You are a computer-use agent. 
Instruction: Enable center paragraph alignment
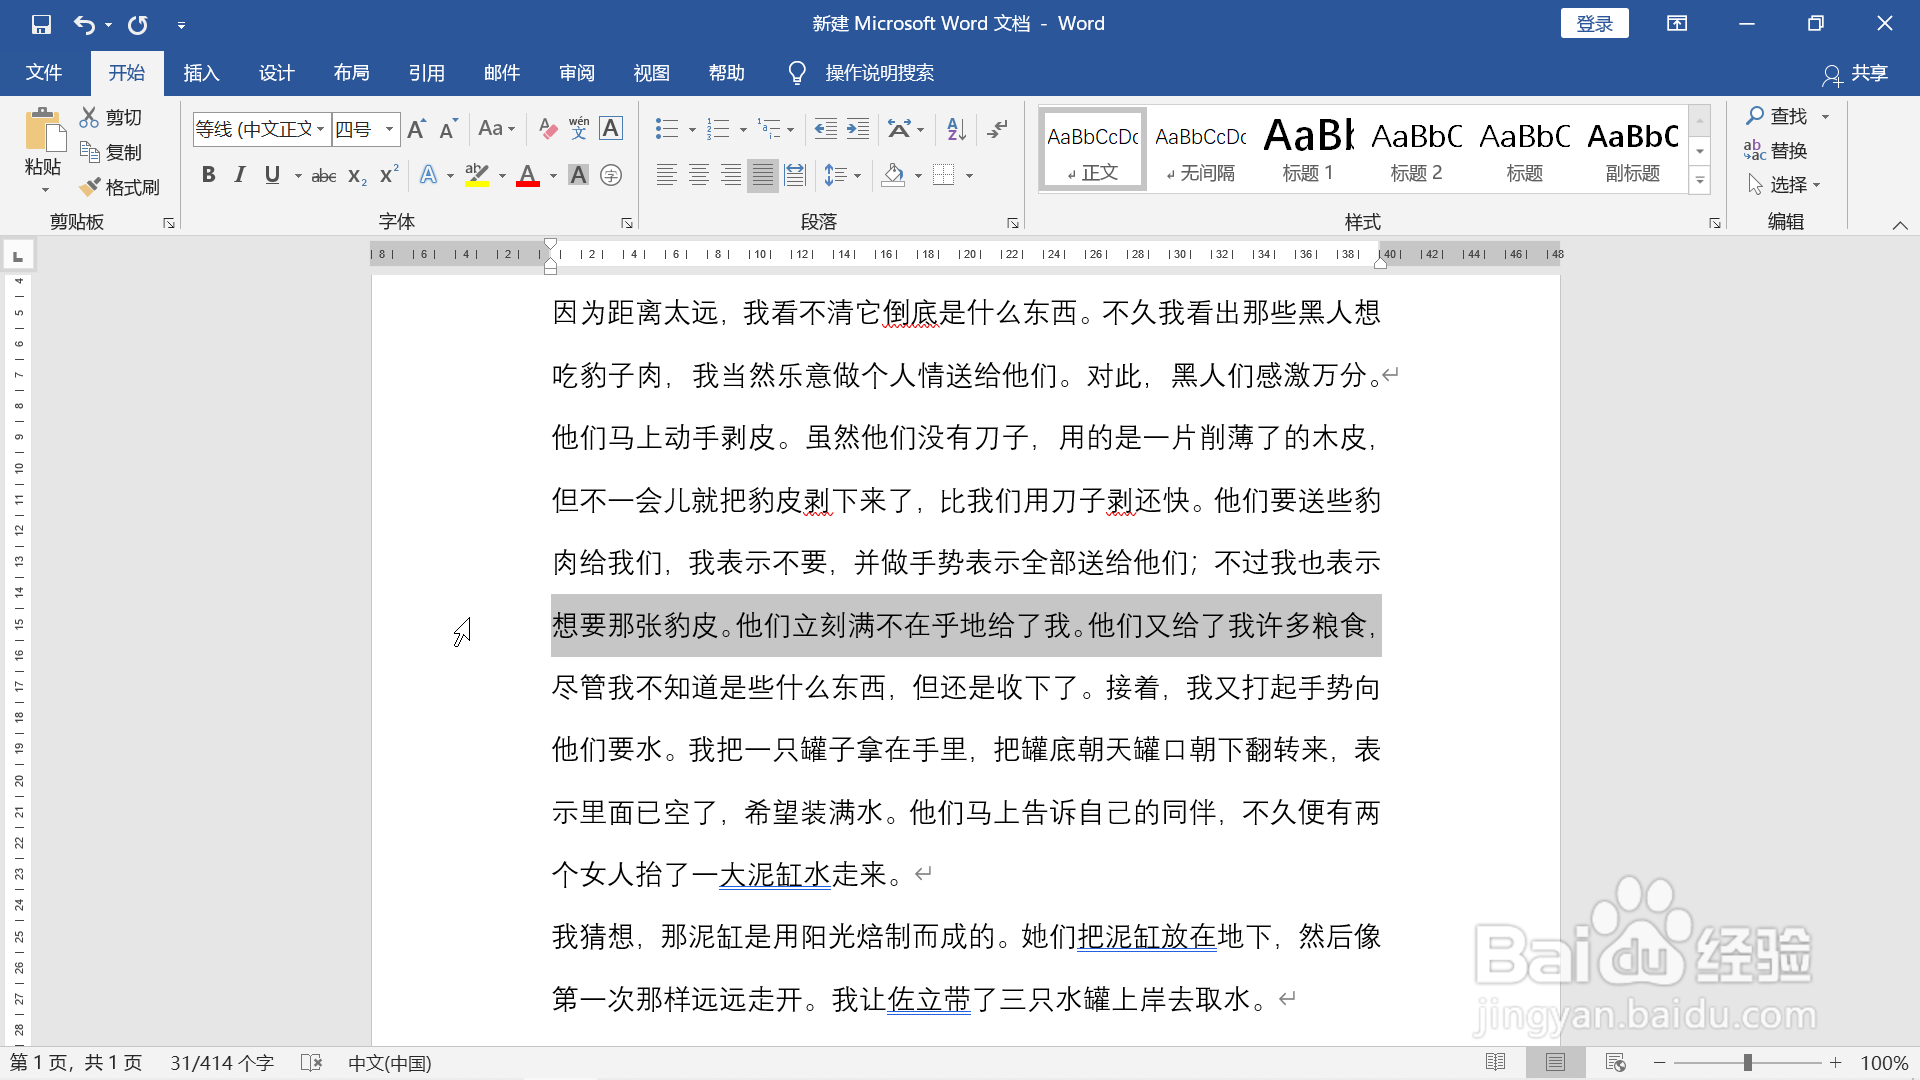pos(698,174)
